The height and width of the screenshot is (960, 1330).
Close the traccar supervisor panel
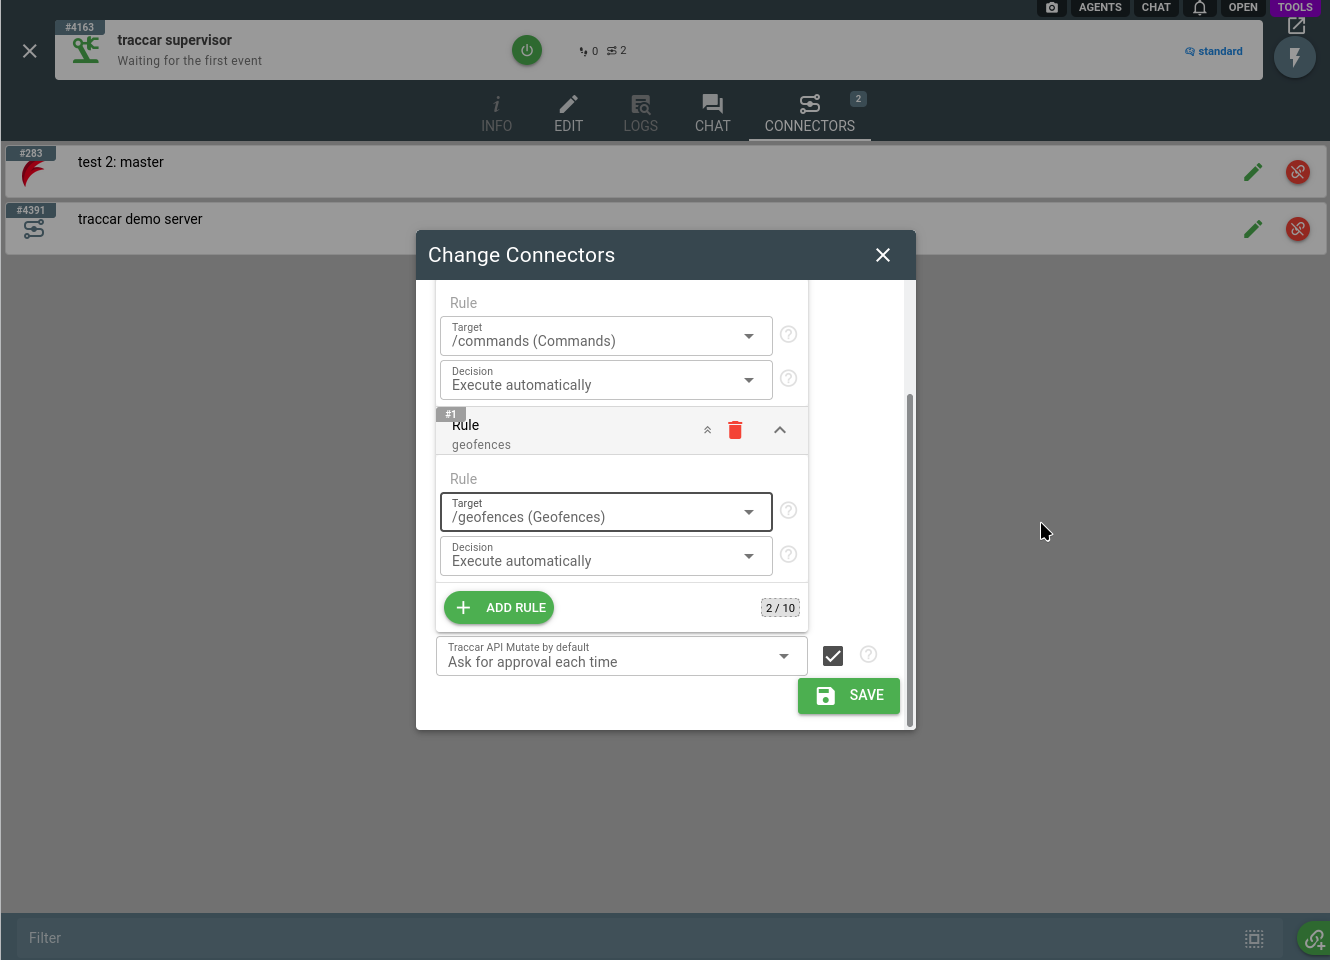tap(30, 51)
